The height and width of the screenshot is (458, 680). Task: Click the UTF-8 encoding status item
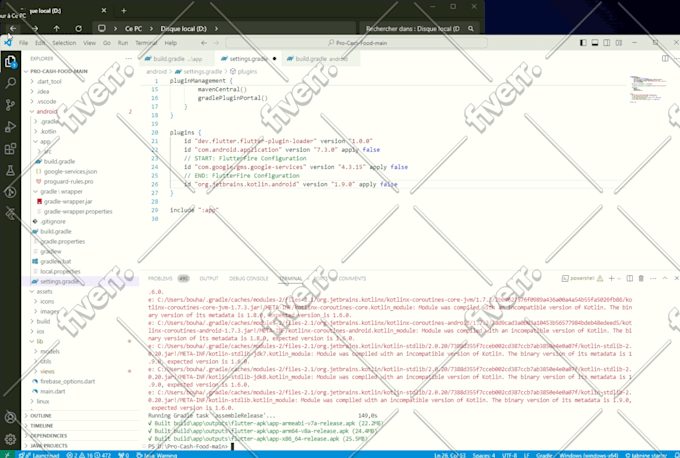click(509, 455)
